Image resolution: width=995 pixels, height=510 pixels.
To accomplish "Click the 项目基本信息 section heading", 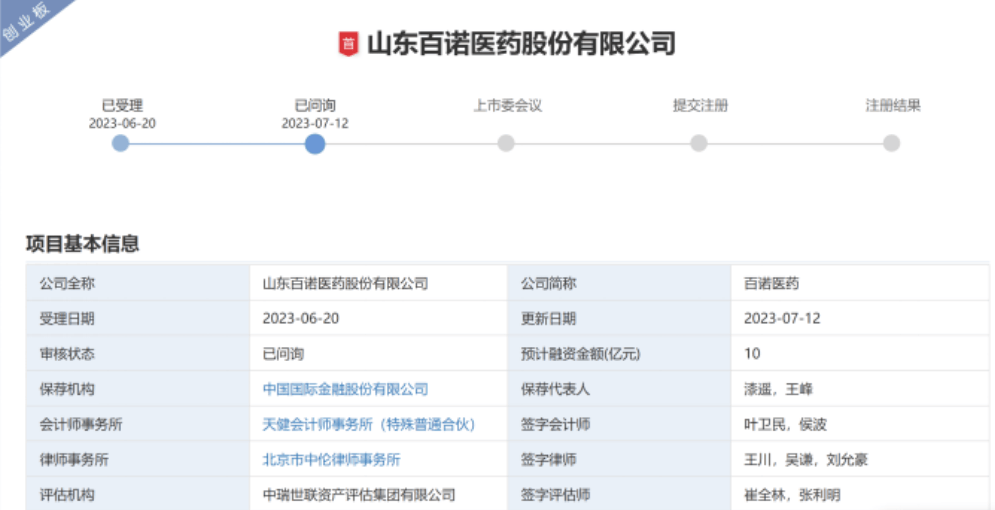I will coord(82,243).
